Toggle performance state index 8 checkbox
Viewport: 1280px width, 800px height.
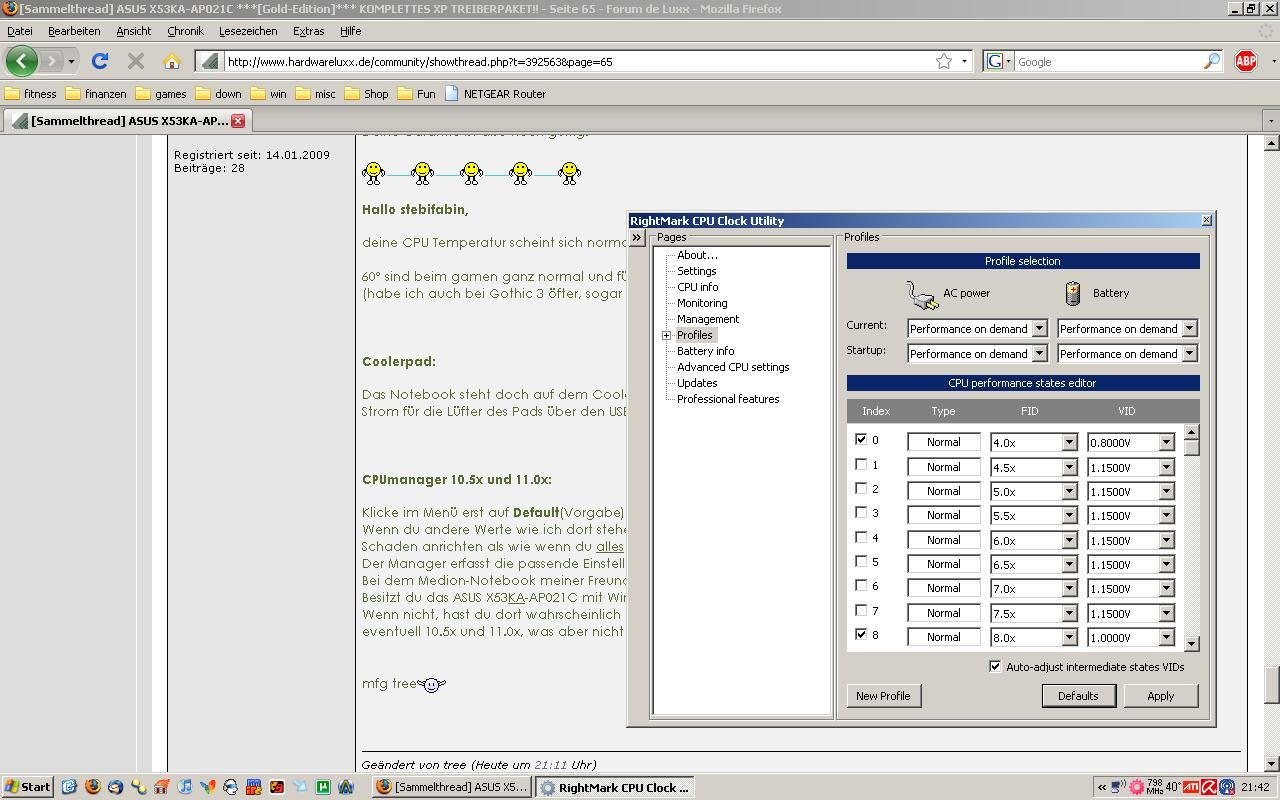click(x=861, y=634)
